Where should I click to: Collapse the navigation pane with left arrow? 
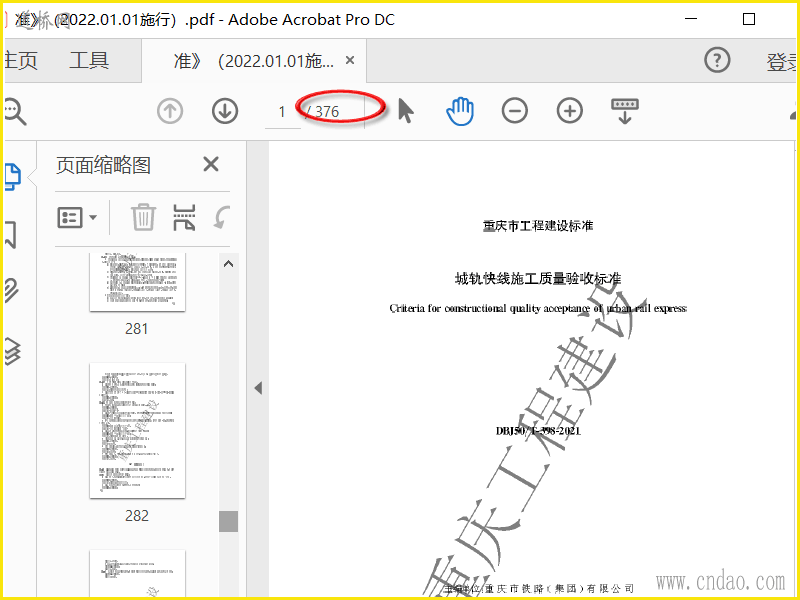258,388
